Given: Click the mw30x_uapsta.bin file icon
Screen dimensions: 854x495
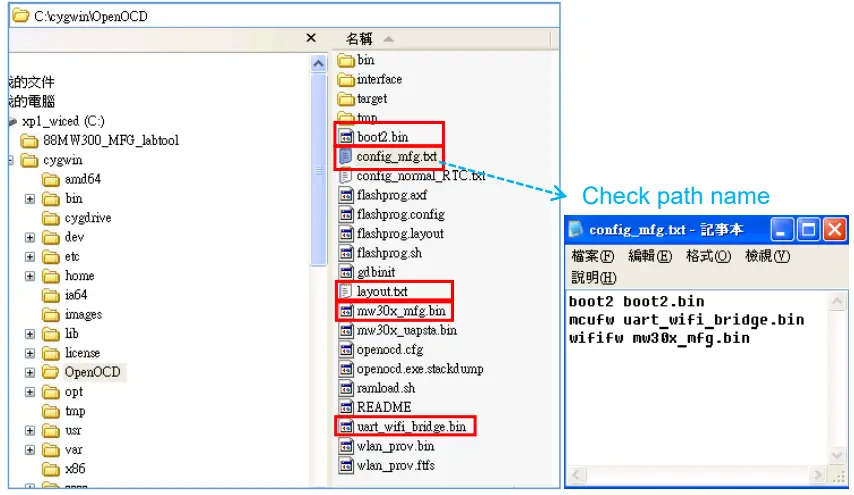Looking at the screenshot, I should point(346,331).
